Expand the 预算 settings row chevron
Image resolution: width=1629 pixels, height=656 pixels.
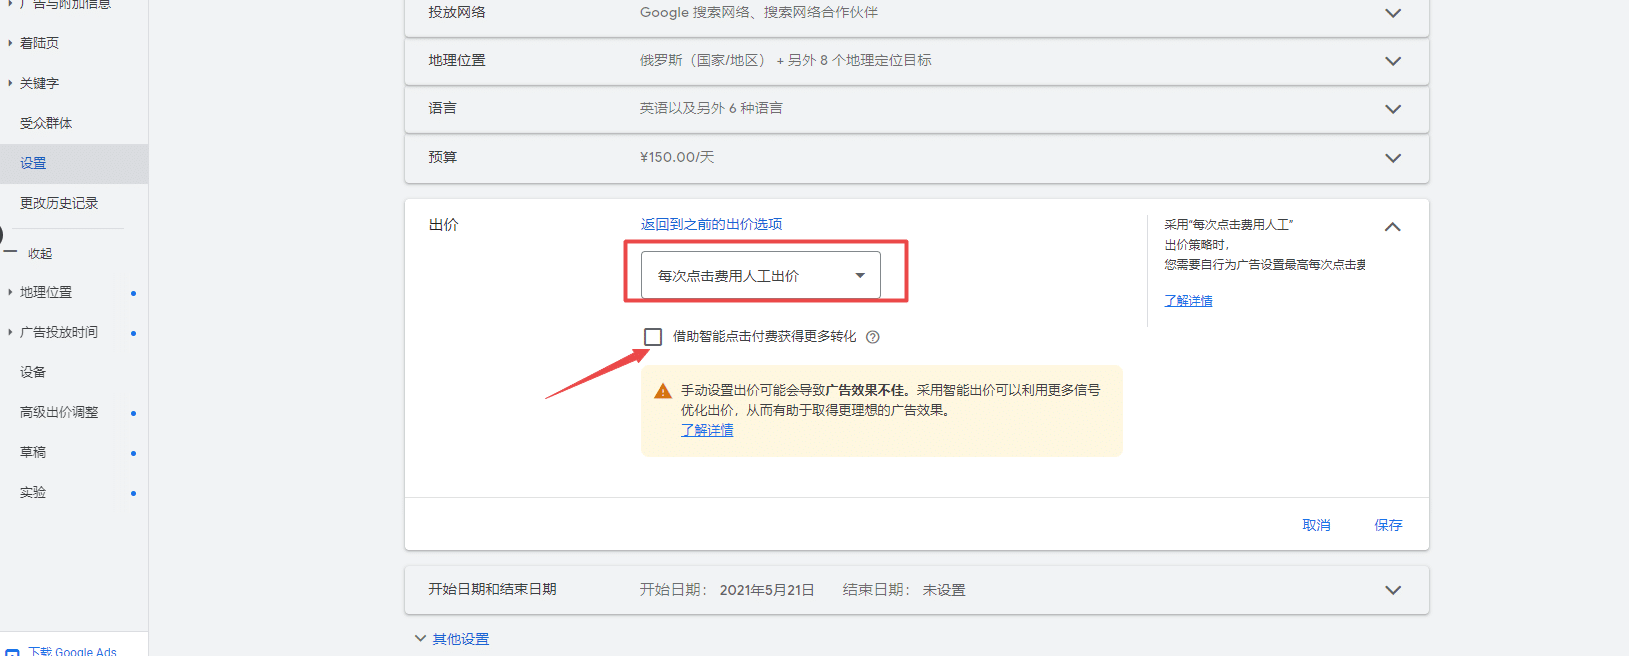pos(1393,158)
